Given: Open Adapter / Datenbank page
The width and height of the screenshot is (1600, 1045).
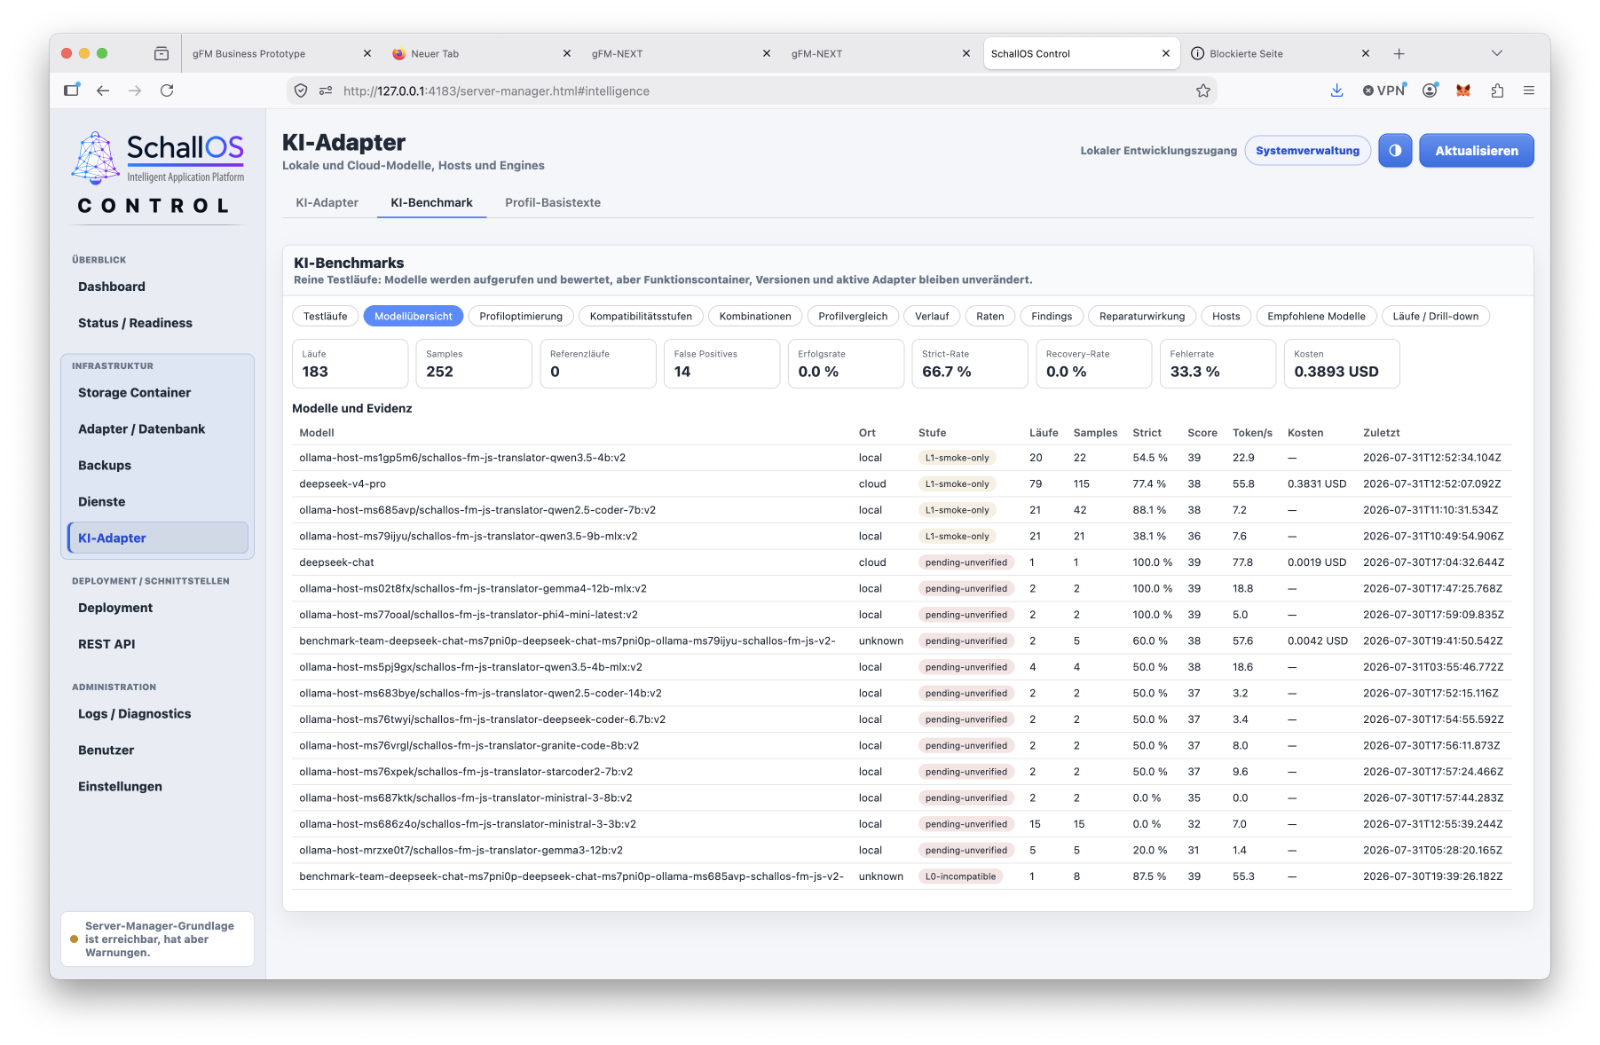Looking at the screenshot, I should click(141, 429).
